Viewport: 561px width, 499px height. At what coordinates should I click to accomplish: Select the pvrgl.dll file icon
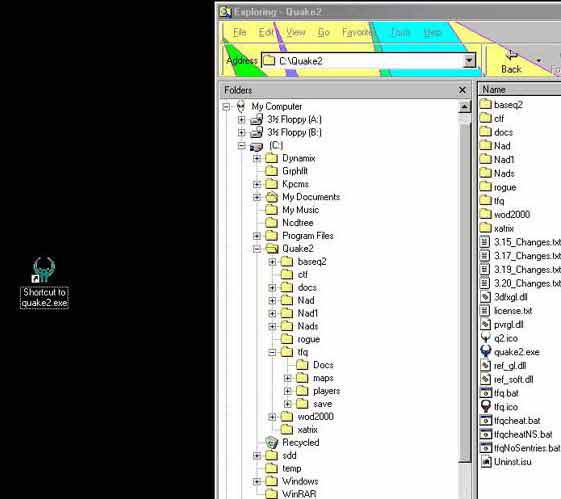point(486,324)
